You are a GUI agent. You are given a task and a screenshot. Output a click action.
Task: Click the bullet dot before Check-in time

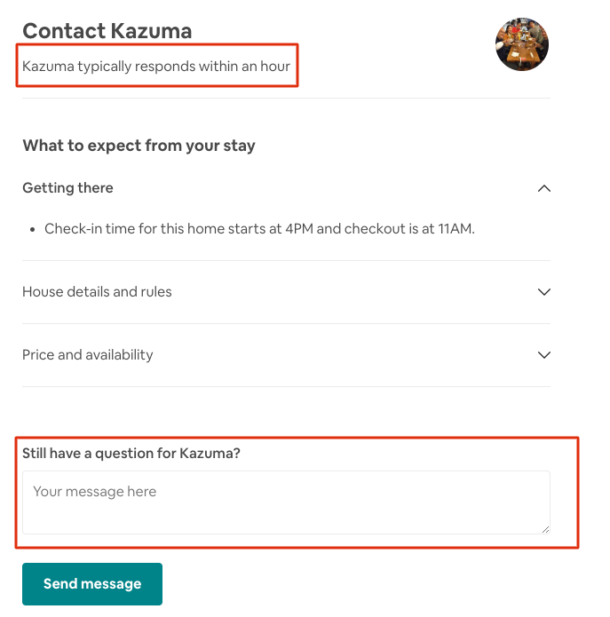coord(33,229)
